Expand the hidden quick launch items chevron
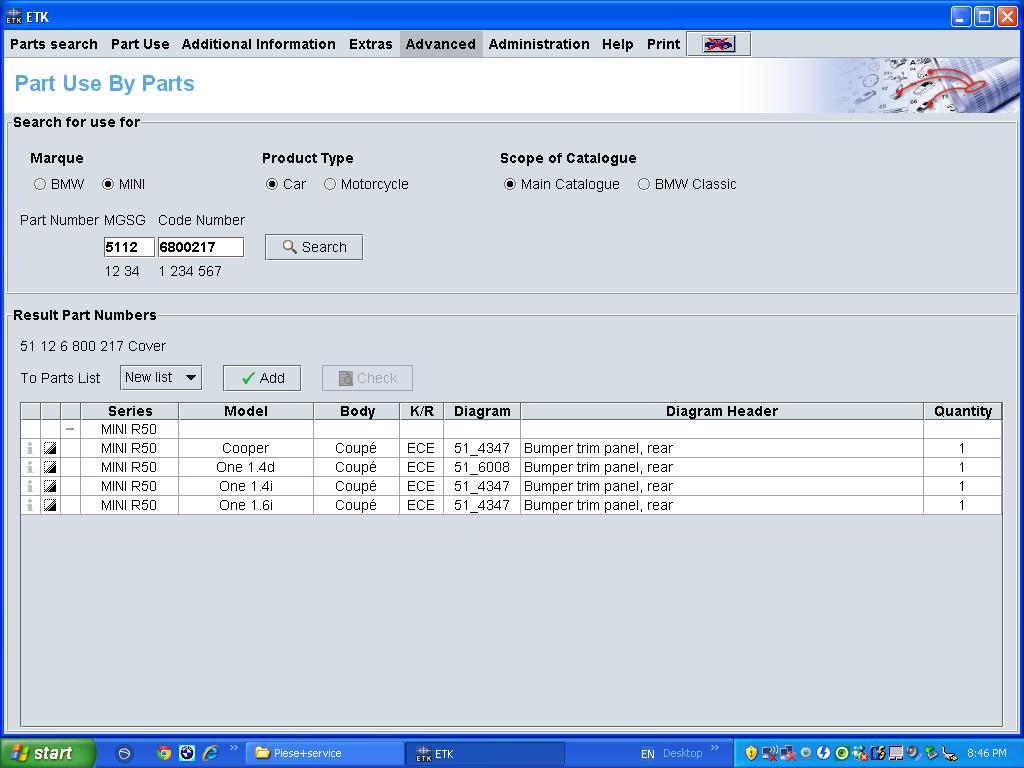Image resolution: width=1024 pixels, height=768 pixels. point(234,748)
